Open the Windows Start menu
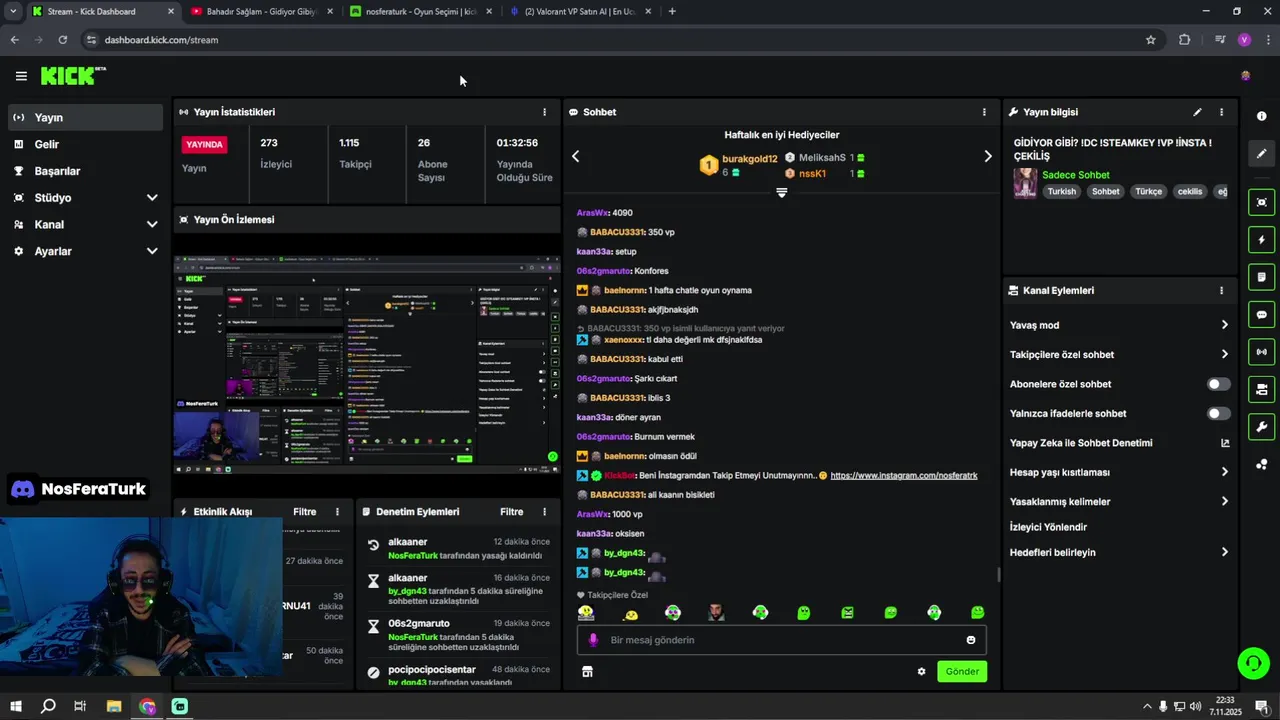1280x720 pixels. (x=15, y=707)
